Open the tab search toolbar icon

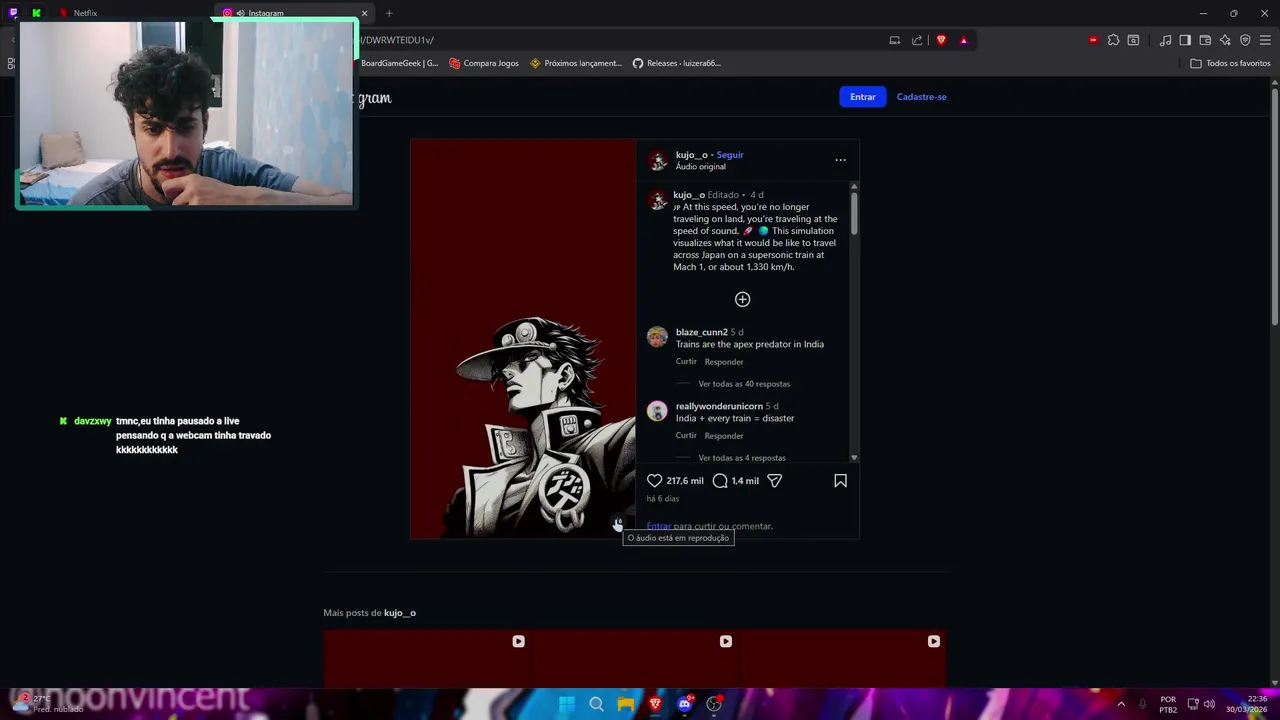(1133, 40)
